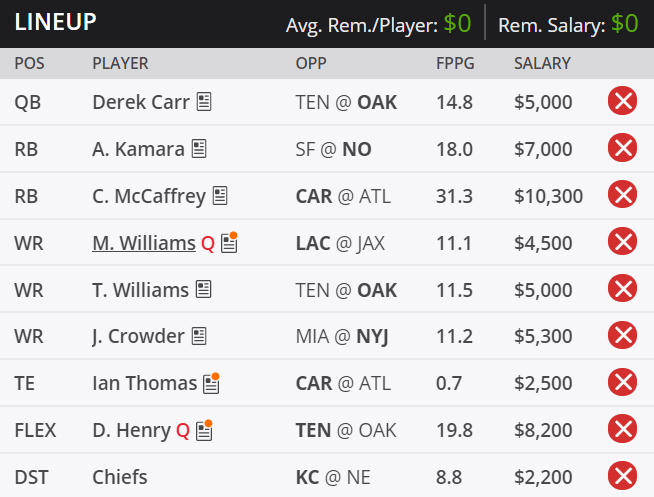
Task: Remove D. Henry from the FLEX spot
Action: tap(622, 429)
